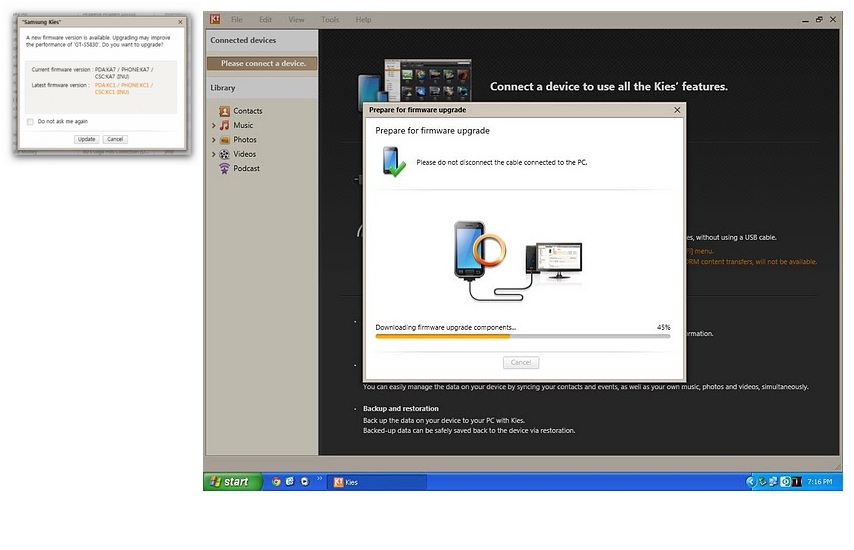Open the Edit menu
This screenshot has width=854, height=550.
tap(265, 20)
